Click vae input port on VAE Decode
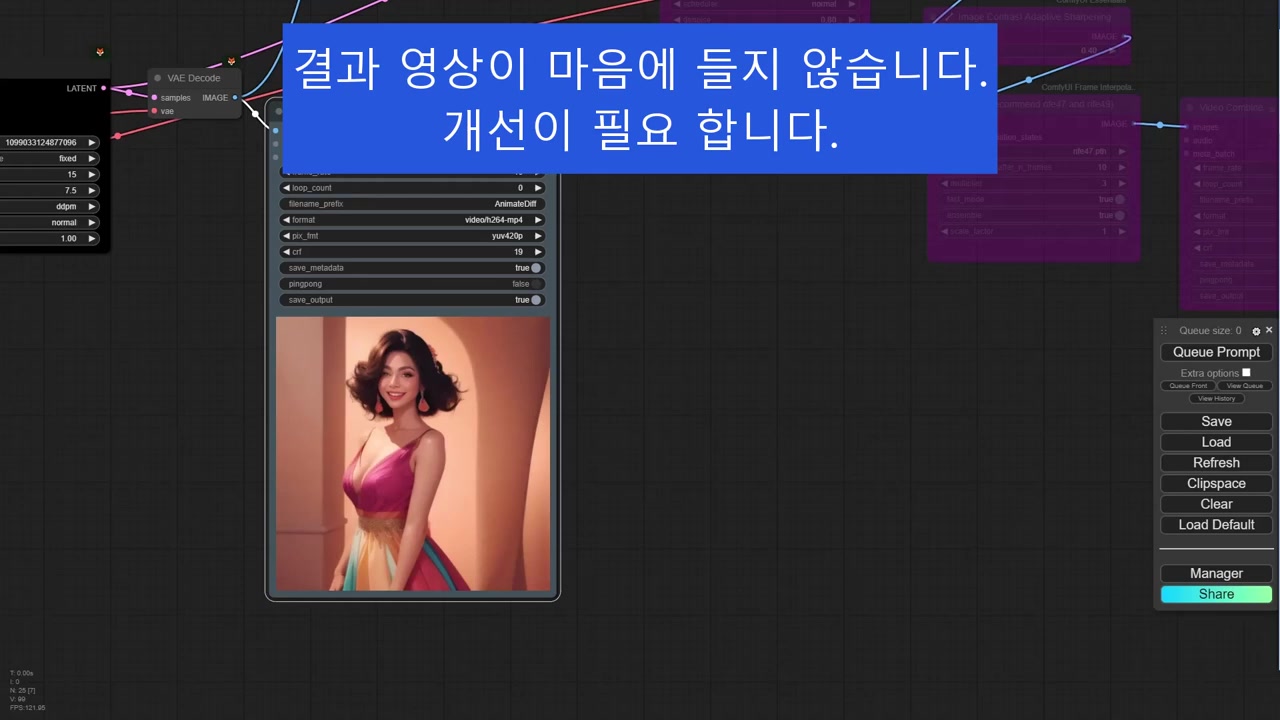 pos(154,111)
